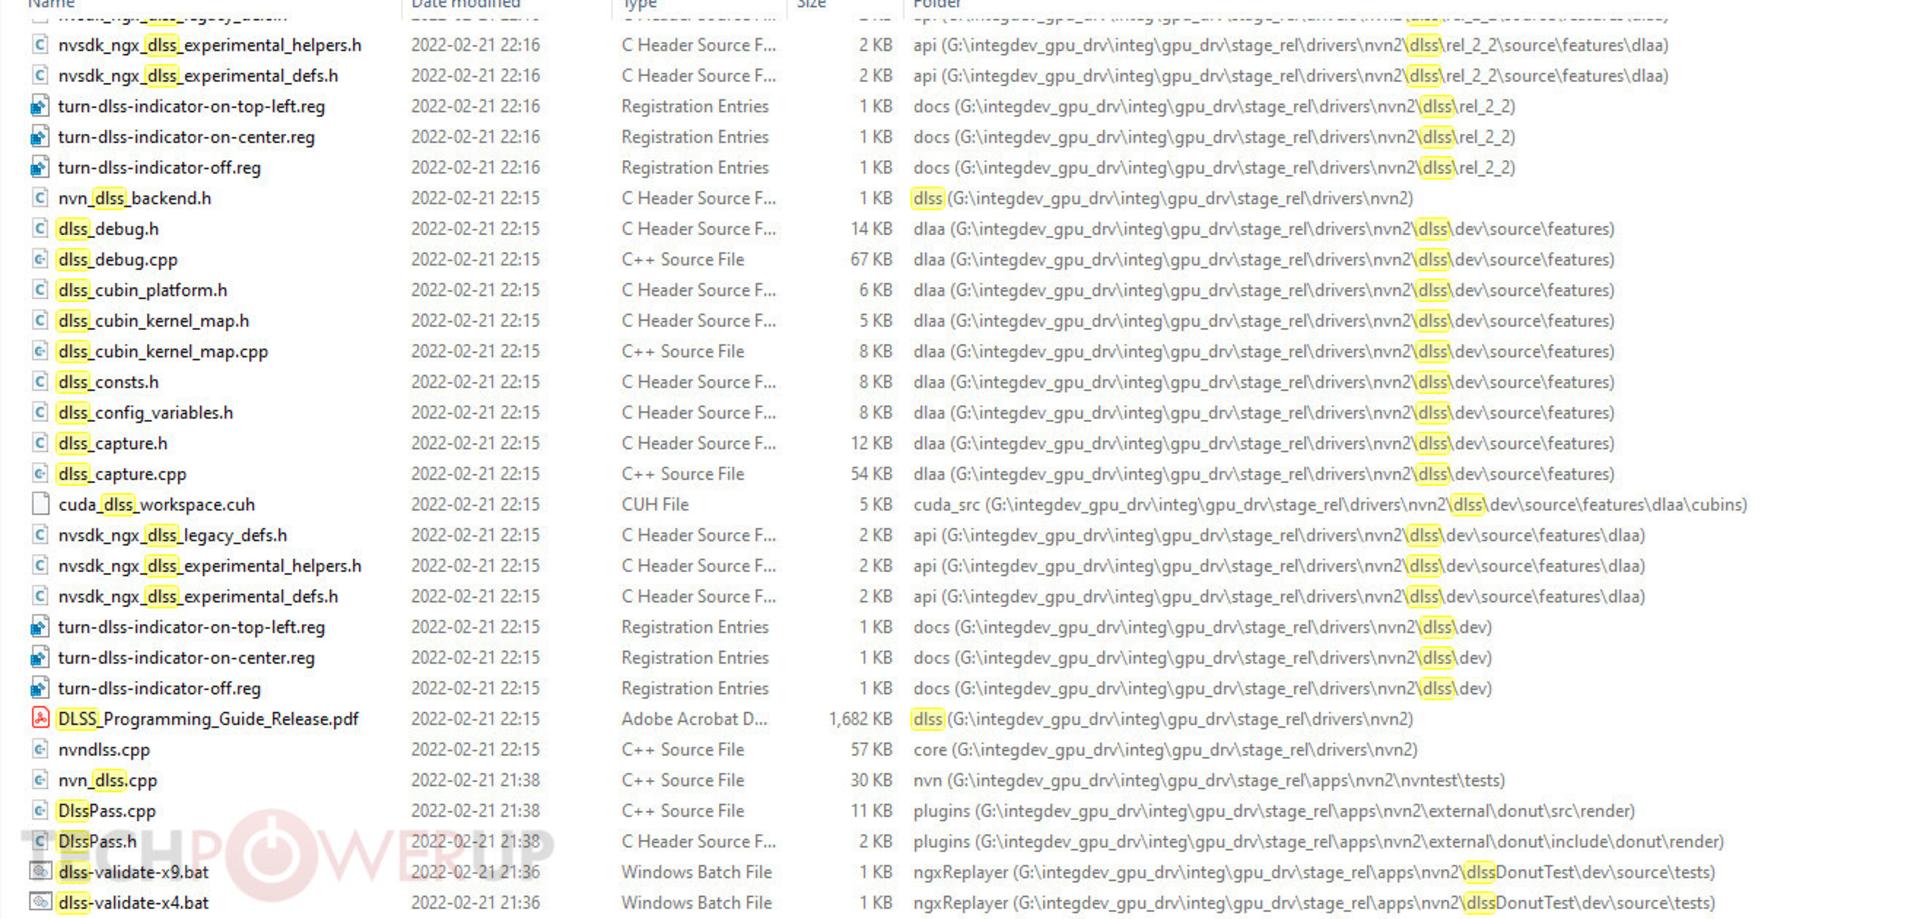
Task: Click the 57 KB size of nvndlss.cpp
Action: tap(871, 749)
